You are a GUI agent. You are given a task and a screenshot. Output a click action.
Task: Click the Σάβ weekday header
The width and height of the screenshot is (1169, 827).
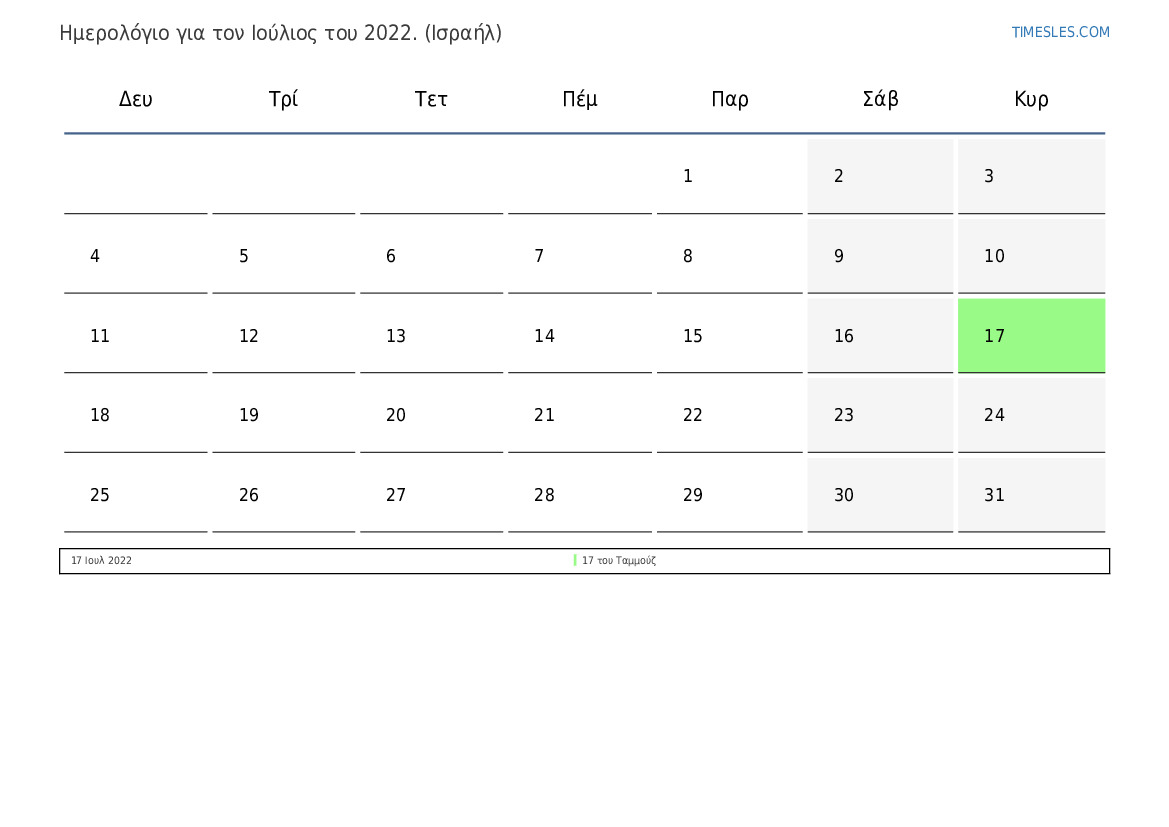[x=880, y=99]
